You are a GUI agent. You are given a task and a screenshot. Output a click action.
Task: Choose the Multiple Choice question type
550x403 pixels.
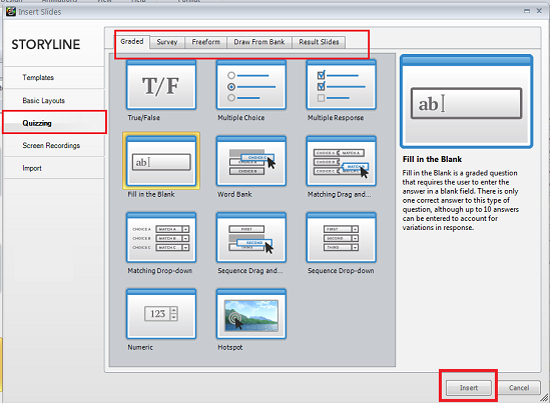coord(251,85)
